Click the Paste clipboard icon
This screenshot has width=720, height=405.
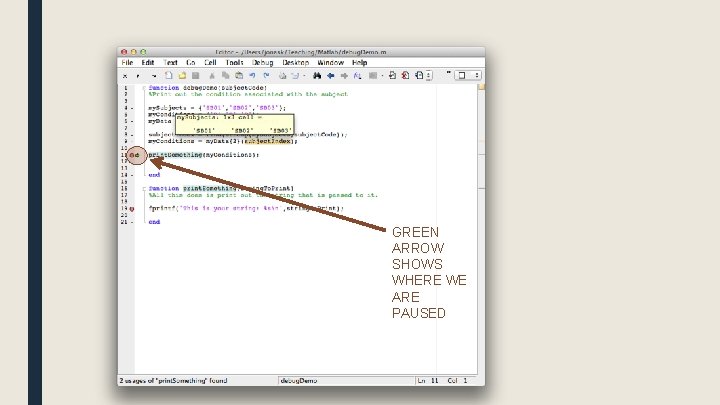[239, 75]
